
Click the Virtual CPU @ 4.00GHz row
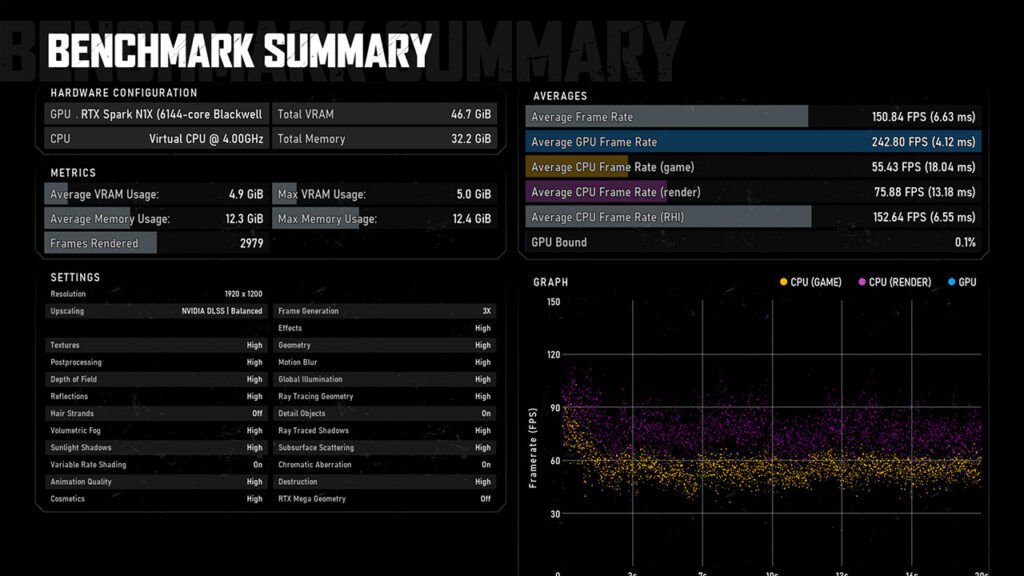[x=157, y=138]
